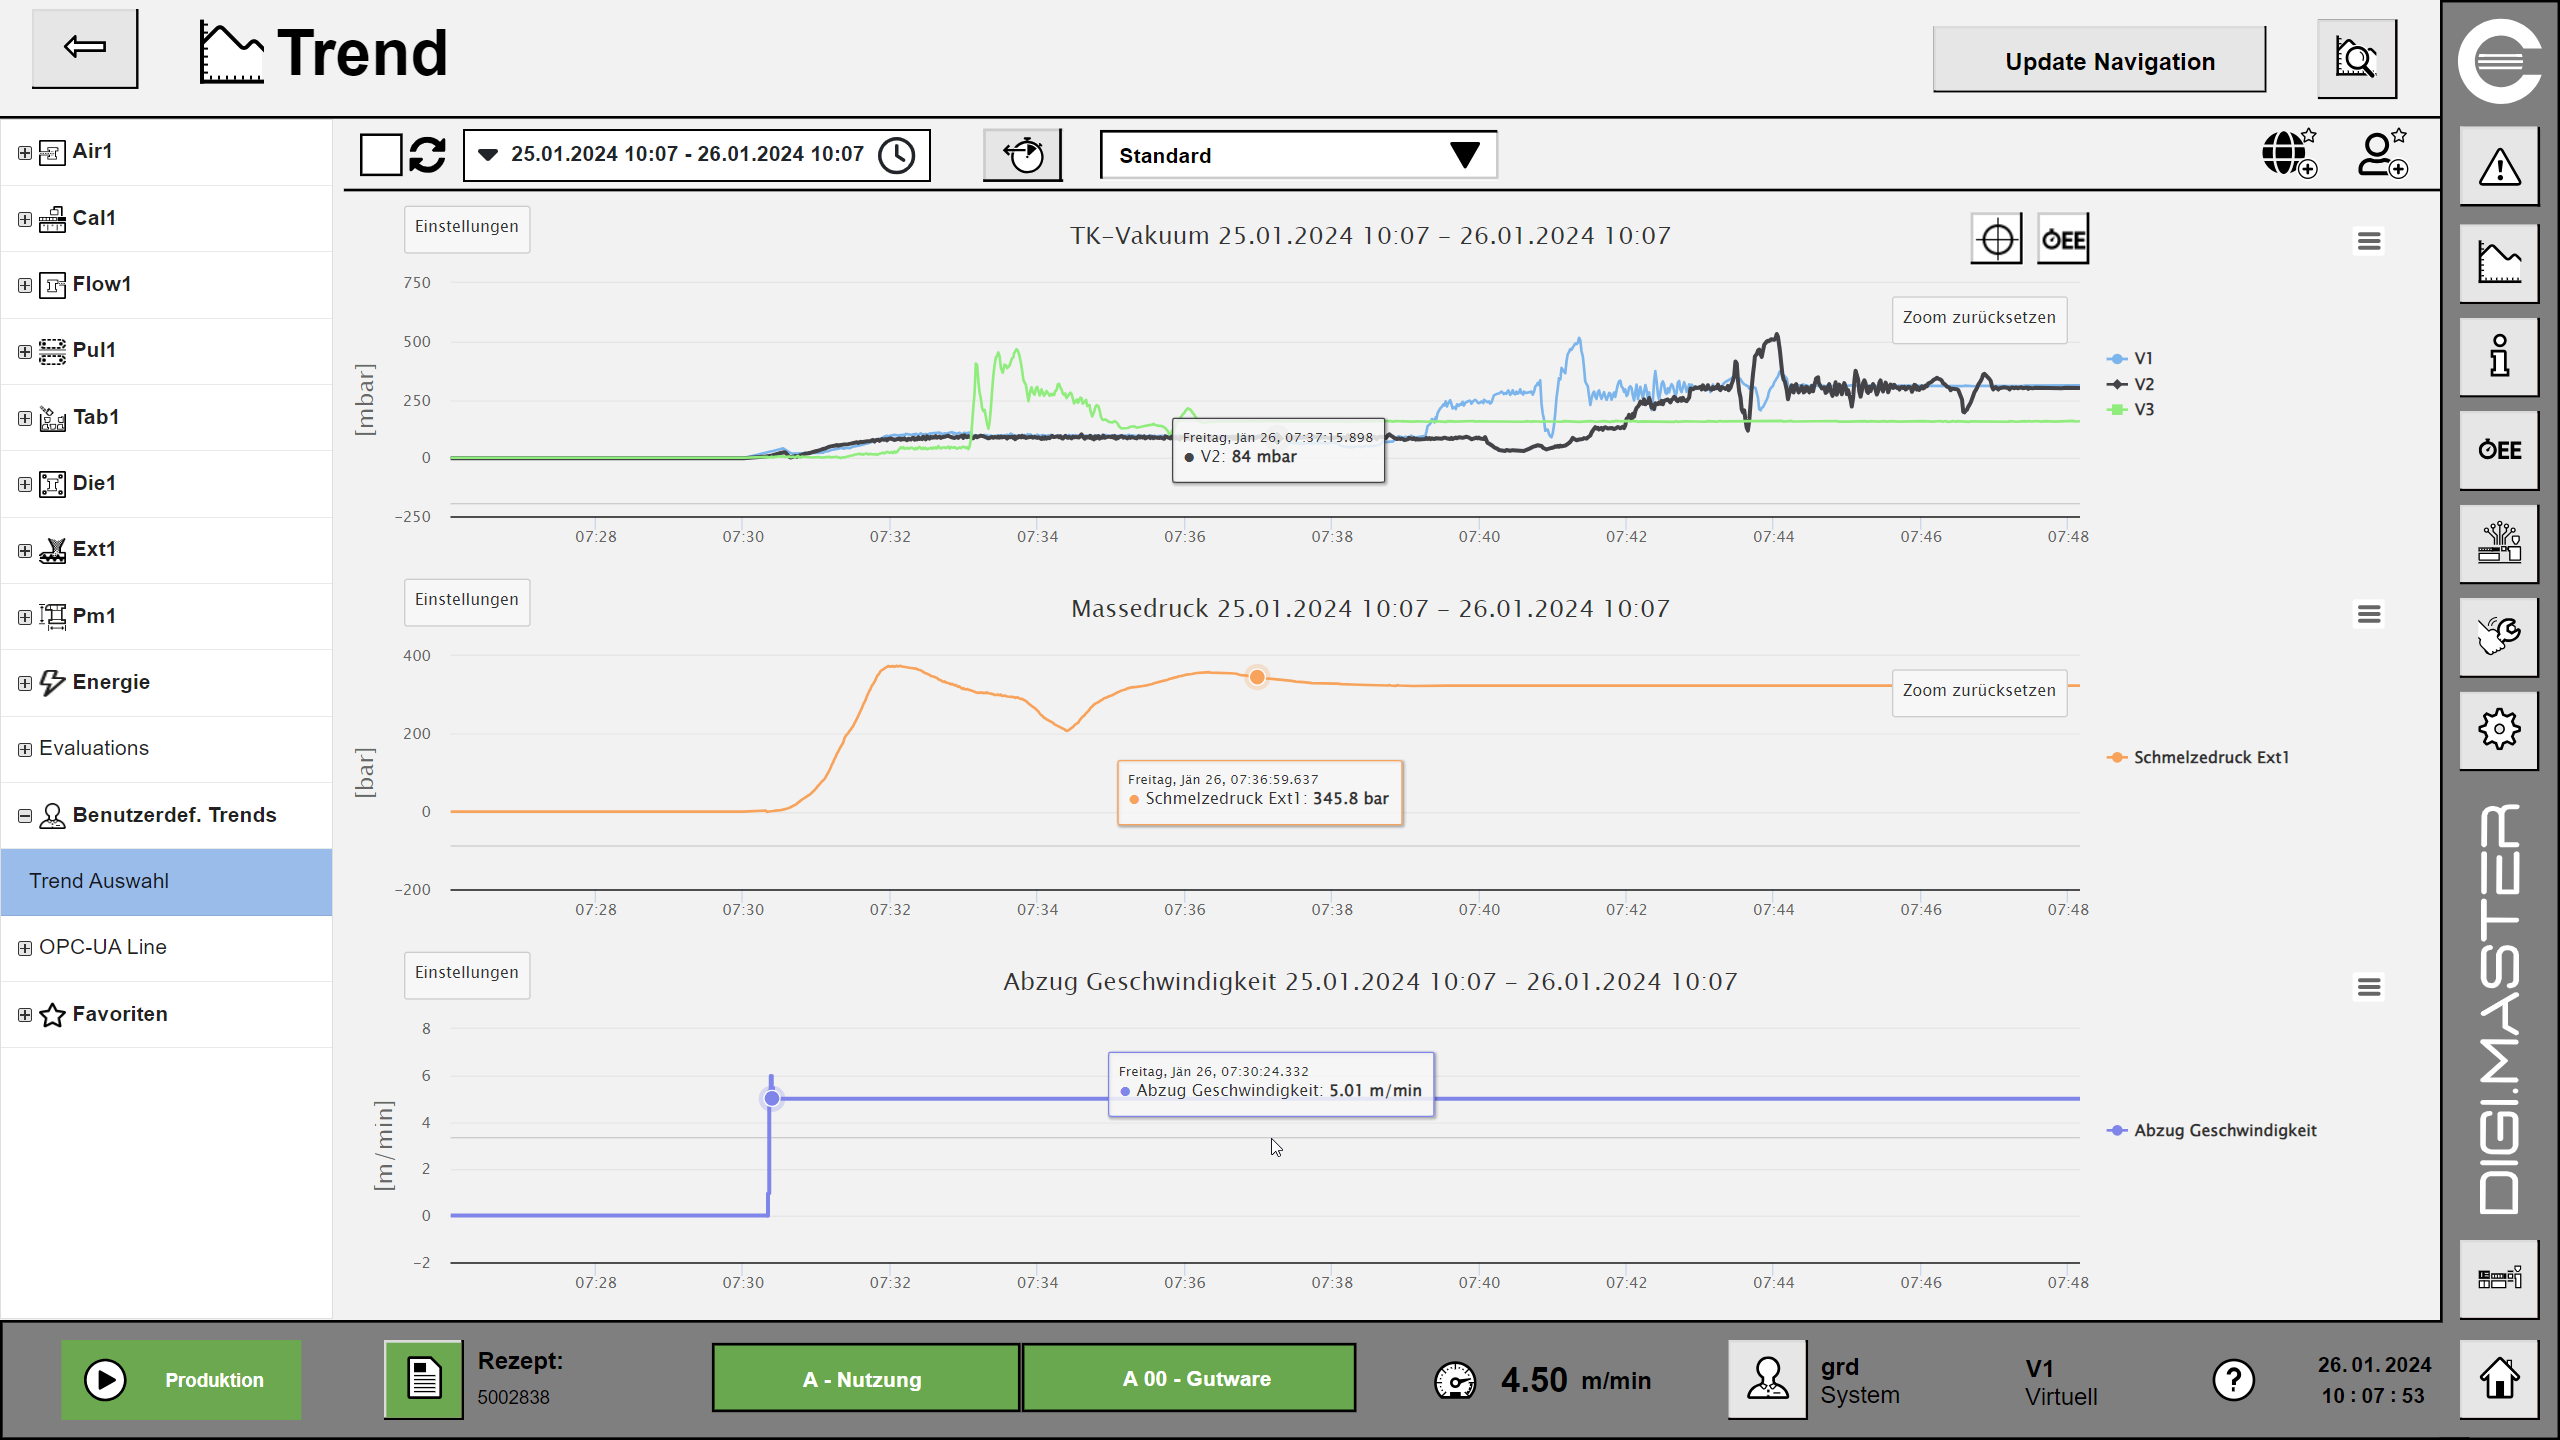
Task: Click the Update Navigation button
Action: coord(2099,61)
